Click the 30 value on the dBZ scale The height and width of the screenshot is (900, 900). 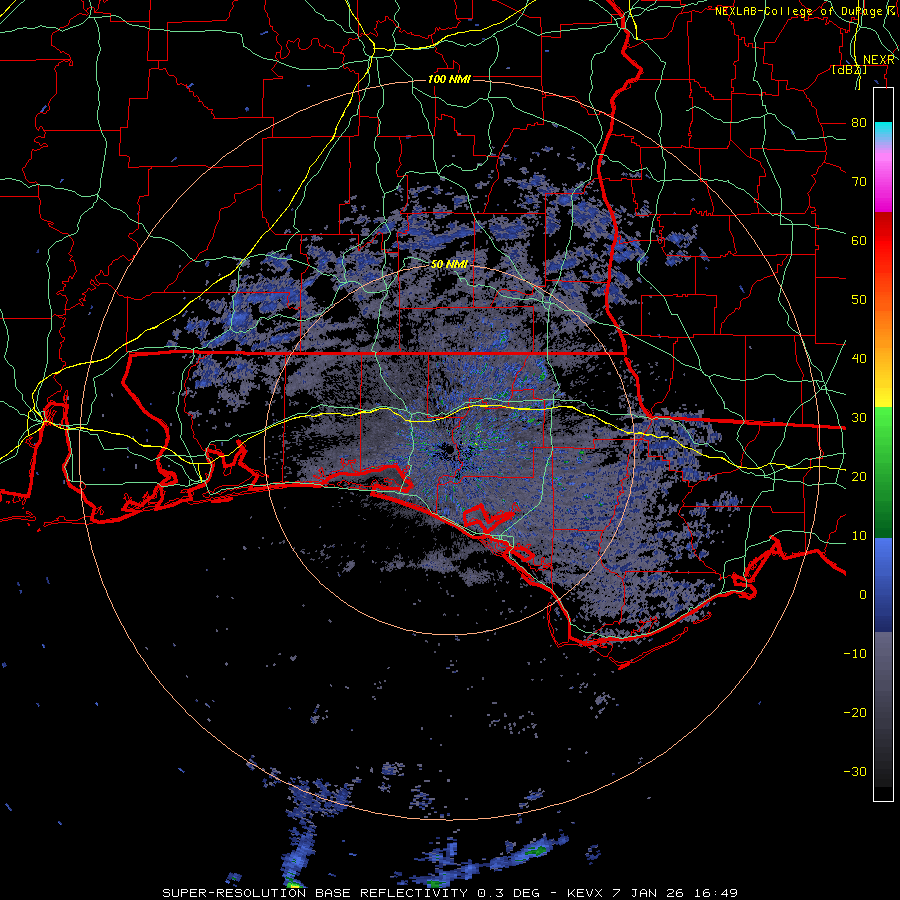pos(859,417)
